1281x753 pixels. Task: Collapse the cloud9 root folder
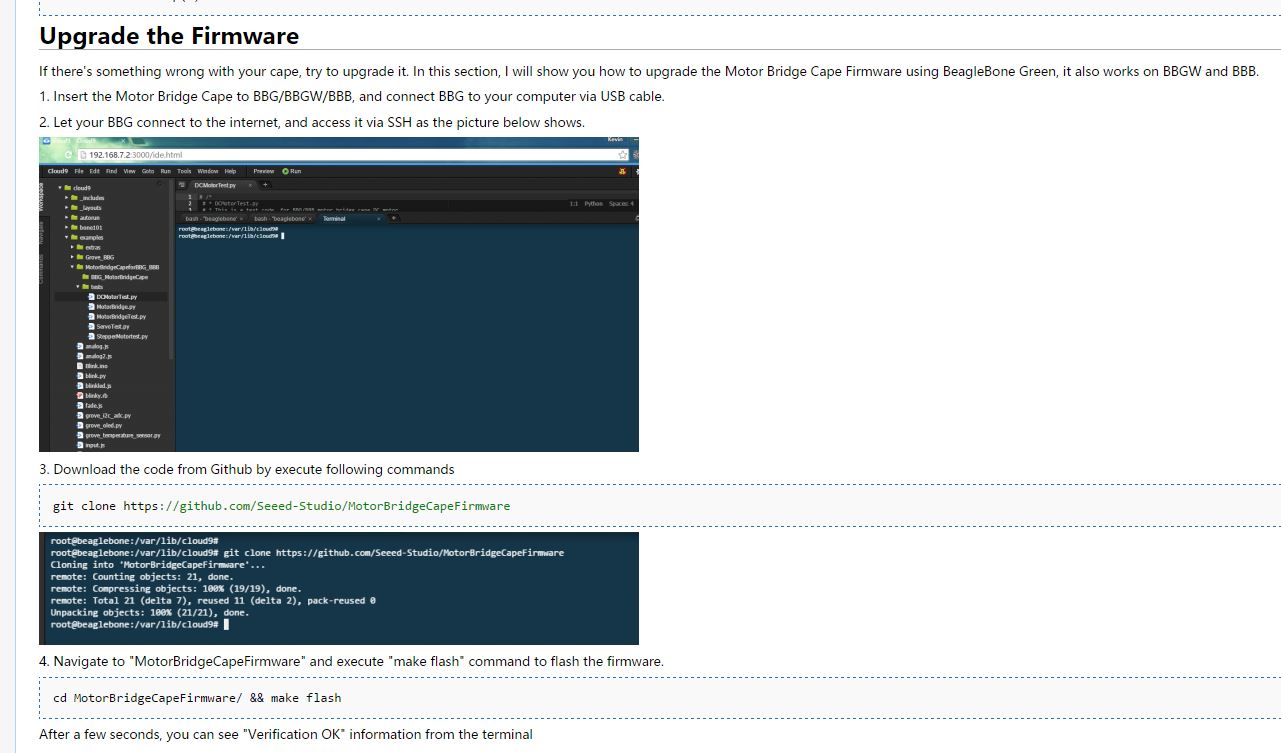tap(60, 188)
